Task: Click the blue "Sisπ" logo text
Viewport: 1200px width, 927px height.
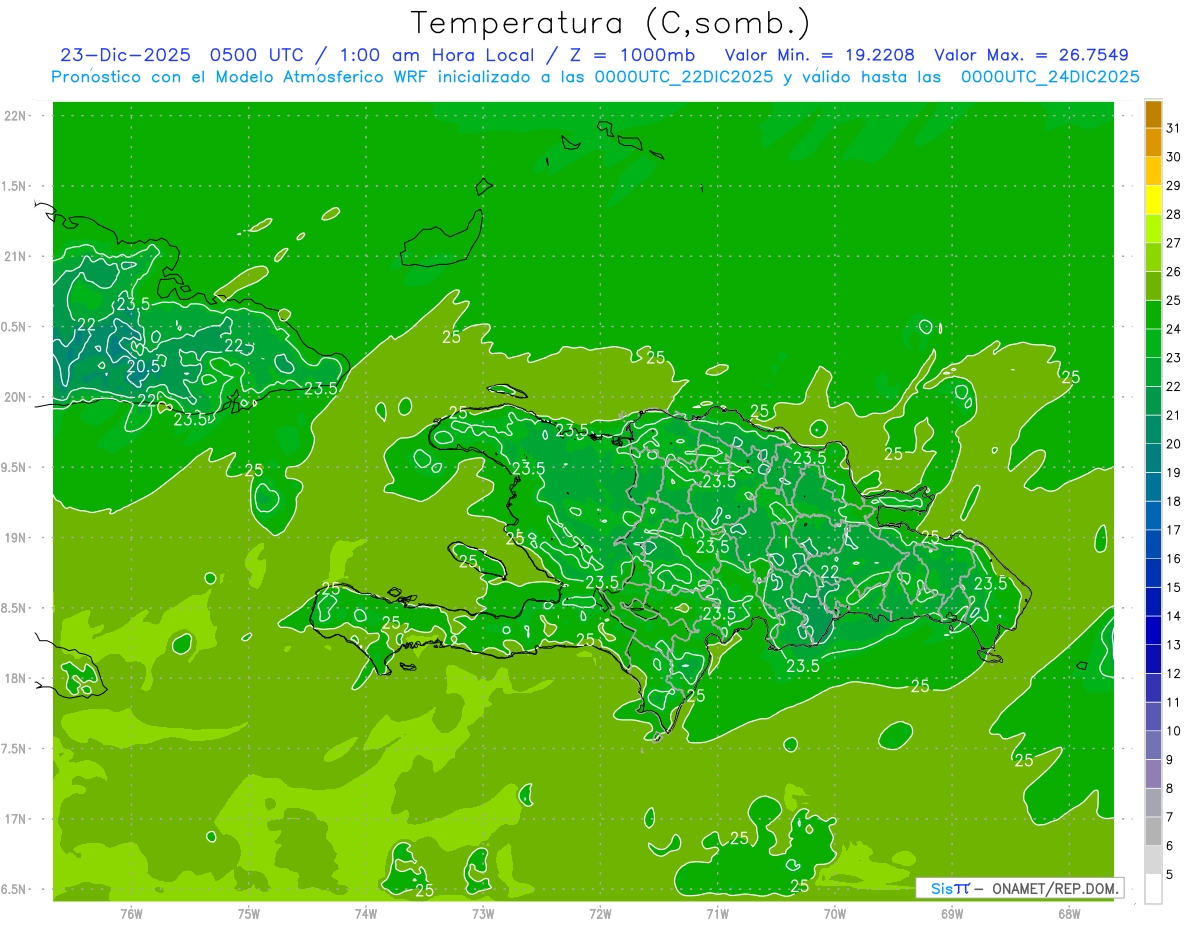Action: click(950, 888)
